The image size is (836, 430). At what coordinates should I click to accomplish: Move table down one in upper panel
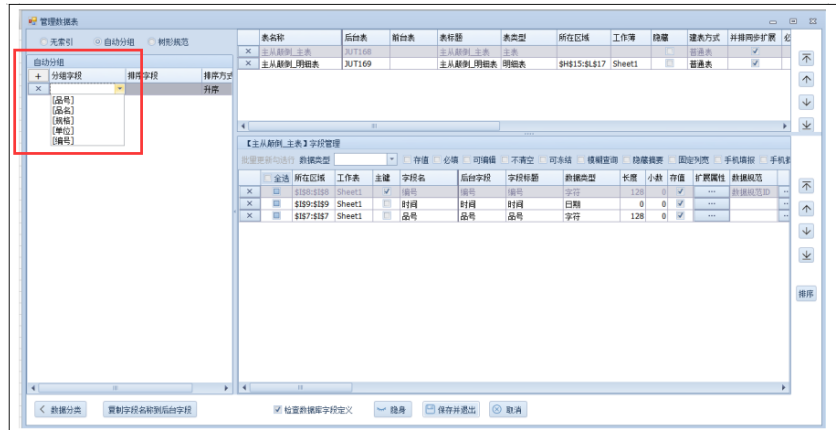click(806, 102)
